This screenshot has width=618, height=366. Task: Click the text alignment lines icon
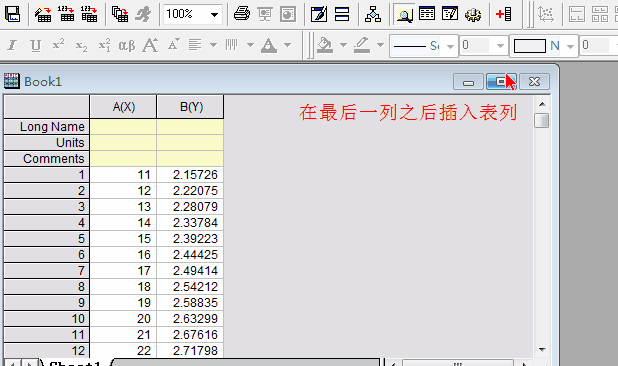point(195,45)
